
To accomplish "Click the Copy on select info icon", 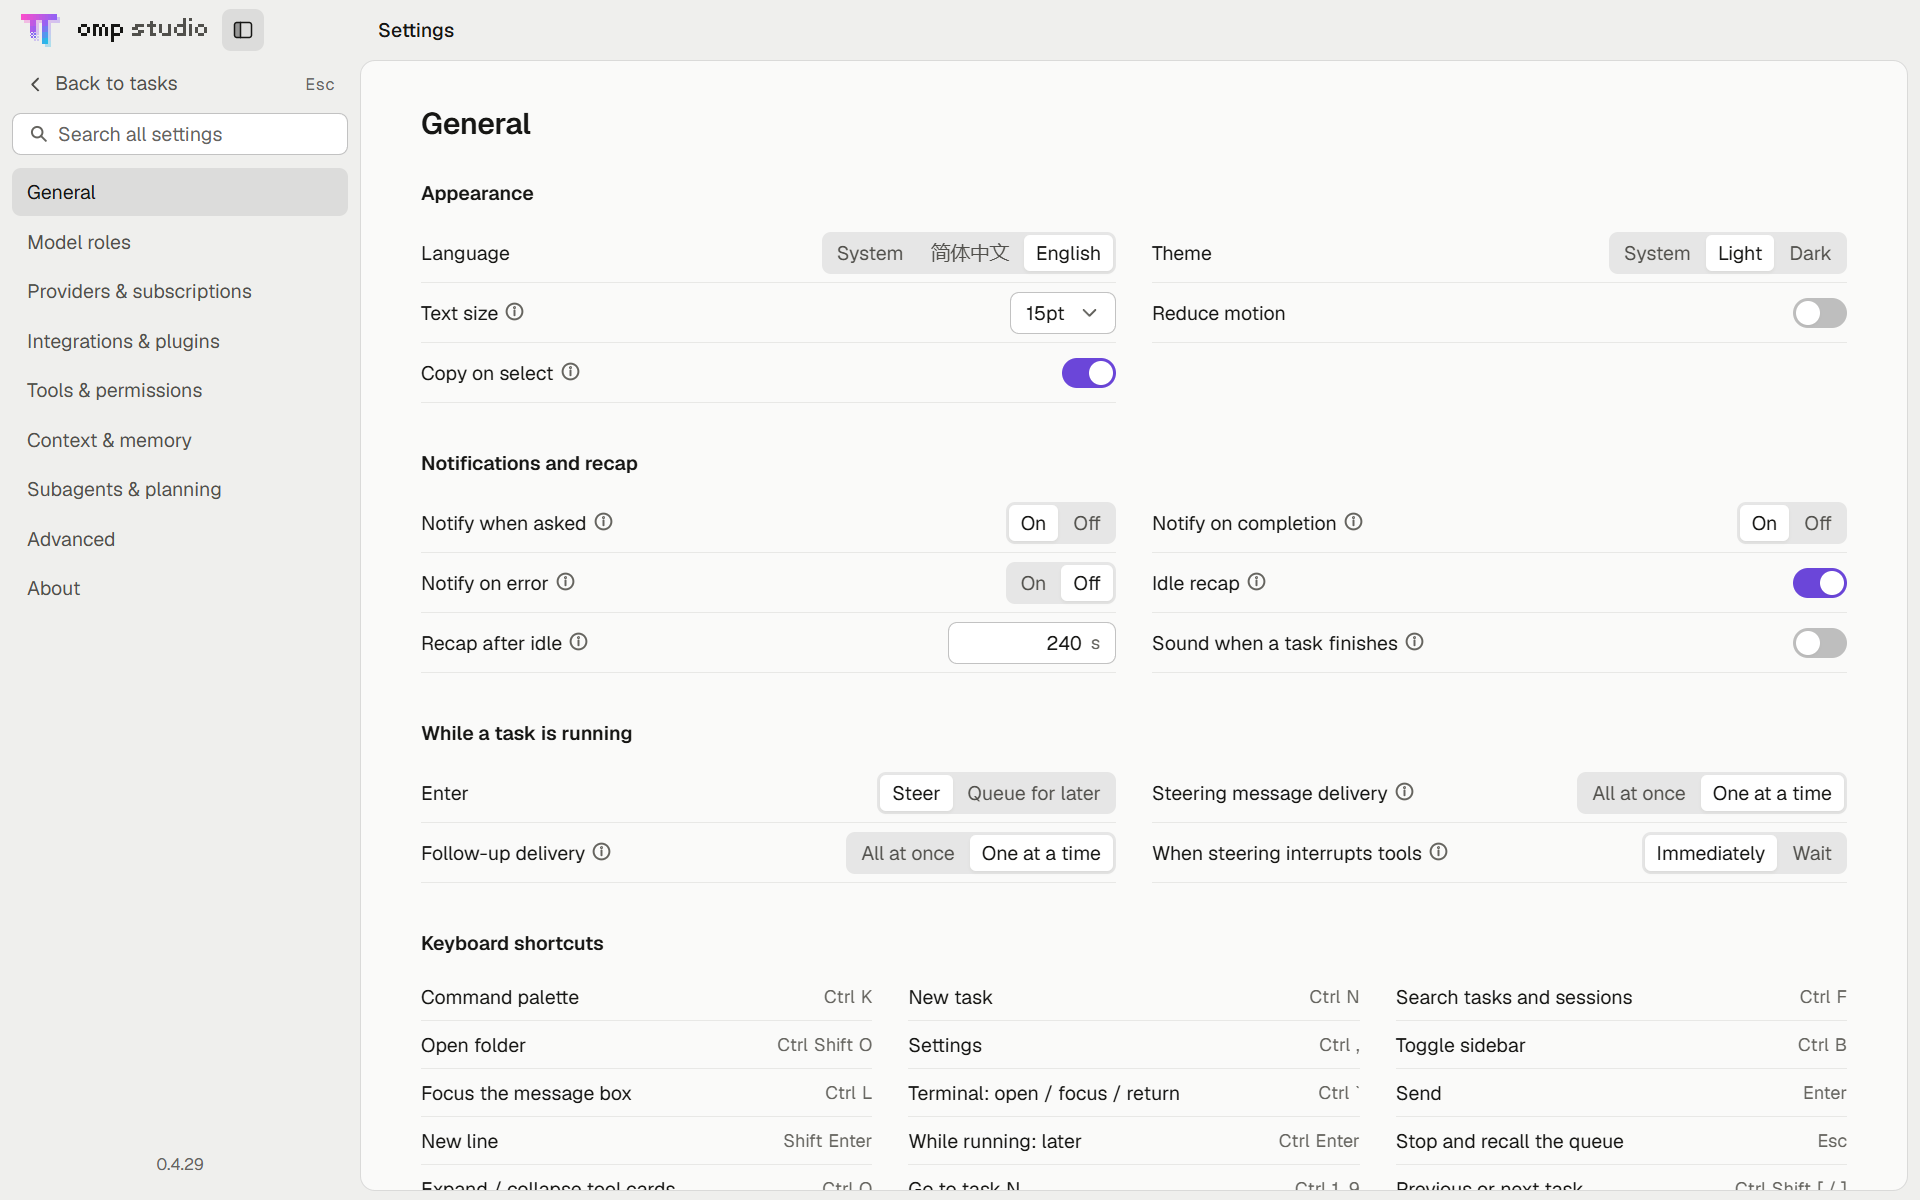I will click(571, 372).
